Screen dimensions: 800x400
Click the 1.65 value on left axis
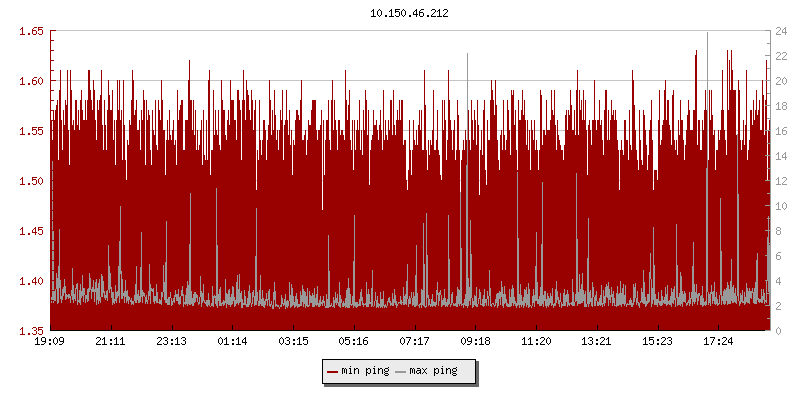[x=30, y=31]
